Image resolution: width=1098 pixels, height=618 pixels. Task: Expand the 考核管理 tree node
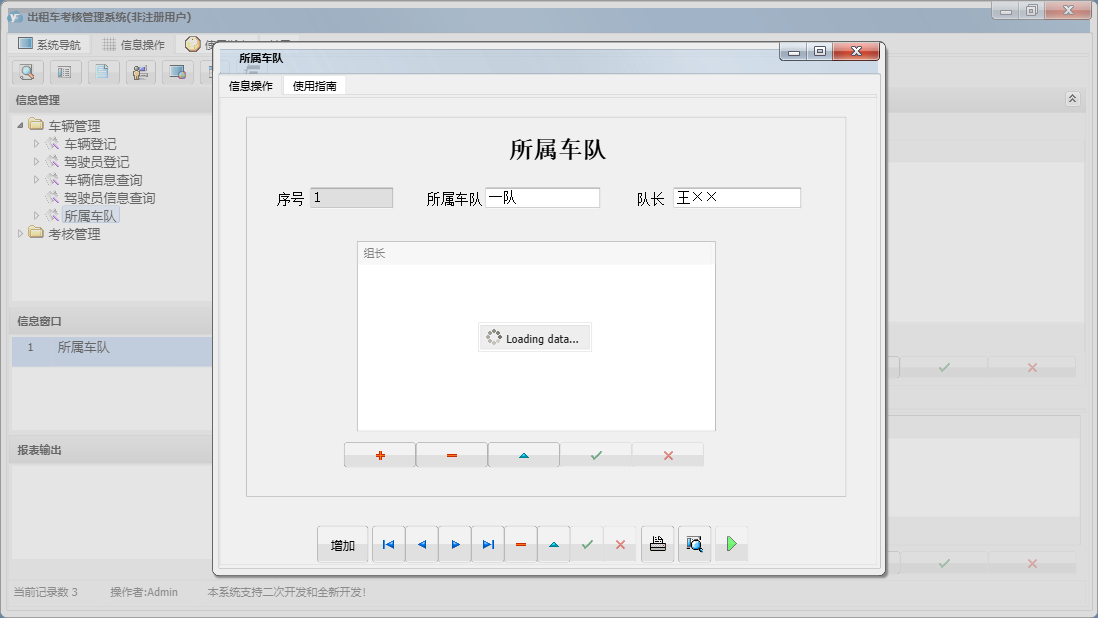(22, 232)
